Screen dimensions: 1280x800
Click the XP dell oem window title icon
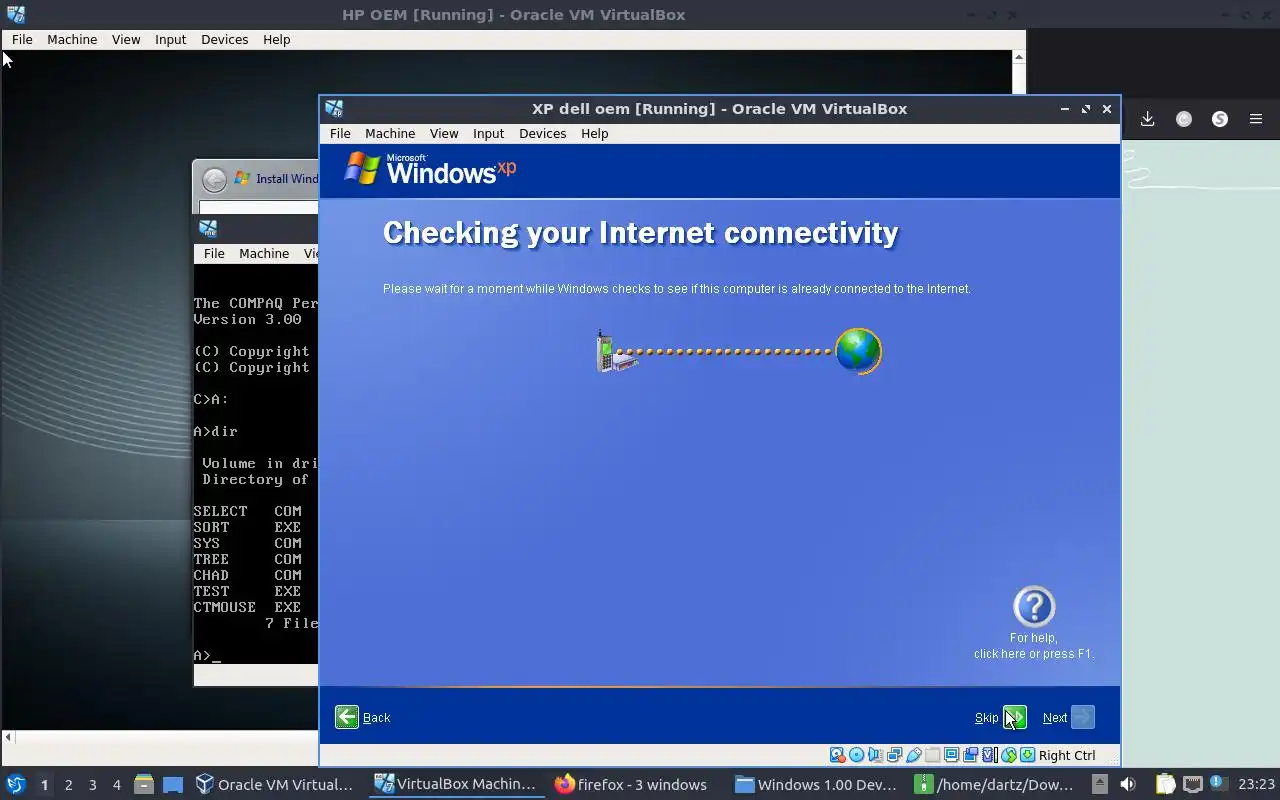pos(334,108)
